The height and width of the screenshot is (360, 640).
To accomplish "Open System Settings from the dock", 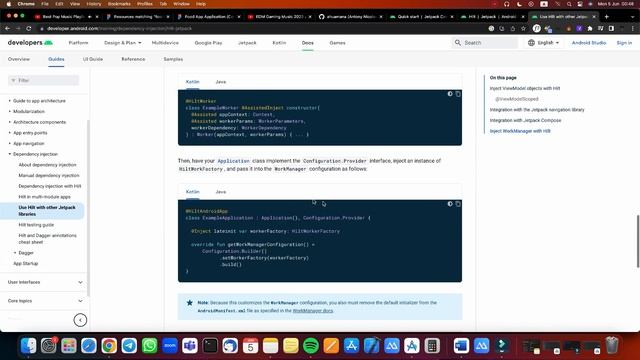I will (49, 346).
